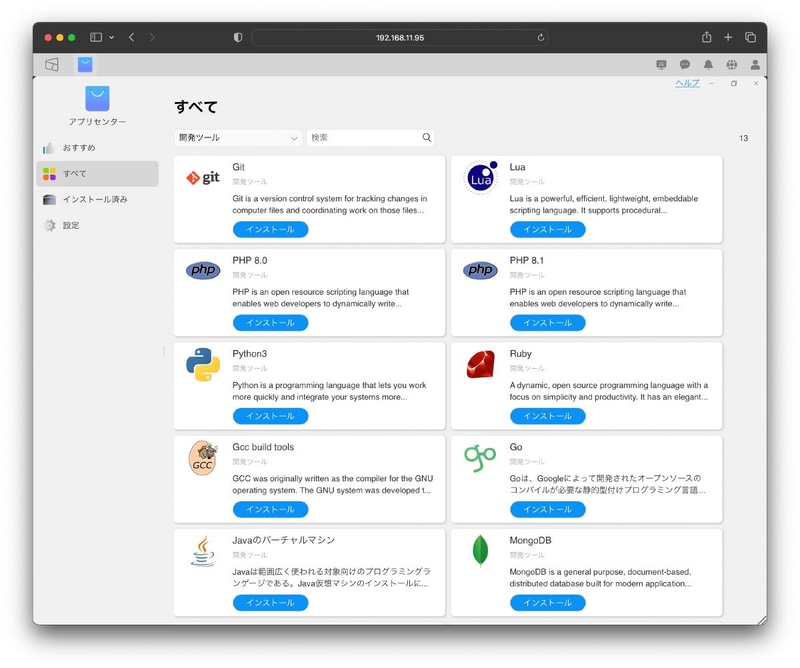Reload the page with refresh icon

(541, 37)
